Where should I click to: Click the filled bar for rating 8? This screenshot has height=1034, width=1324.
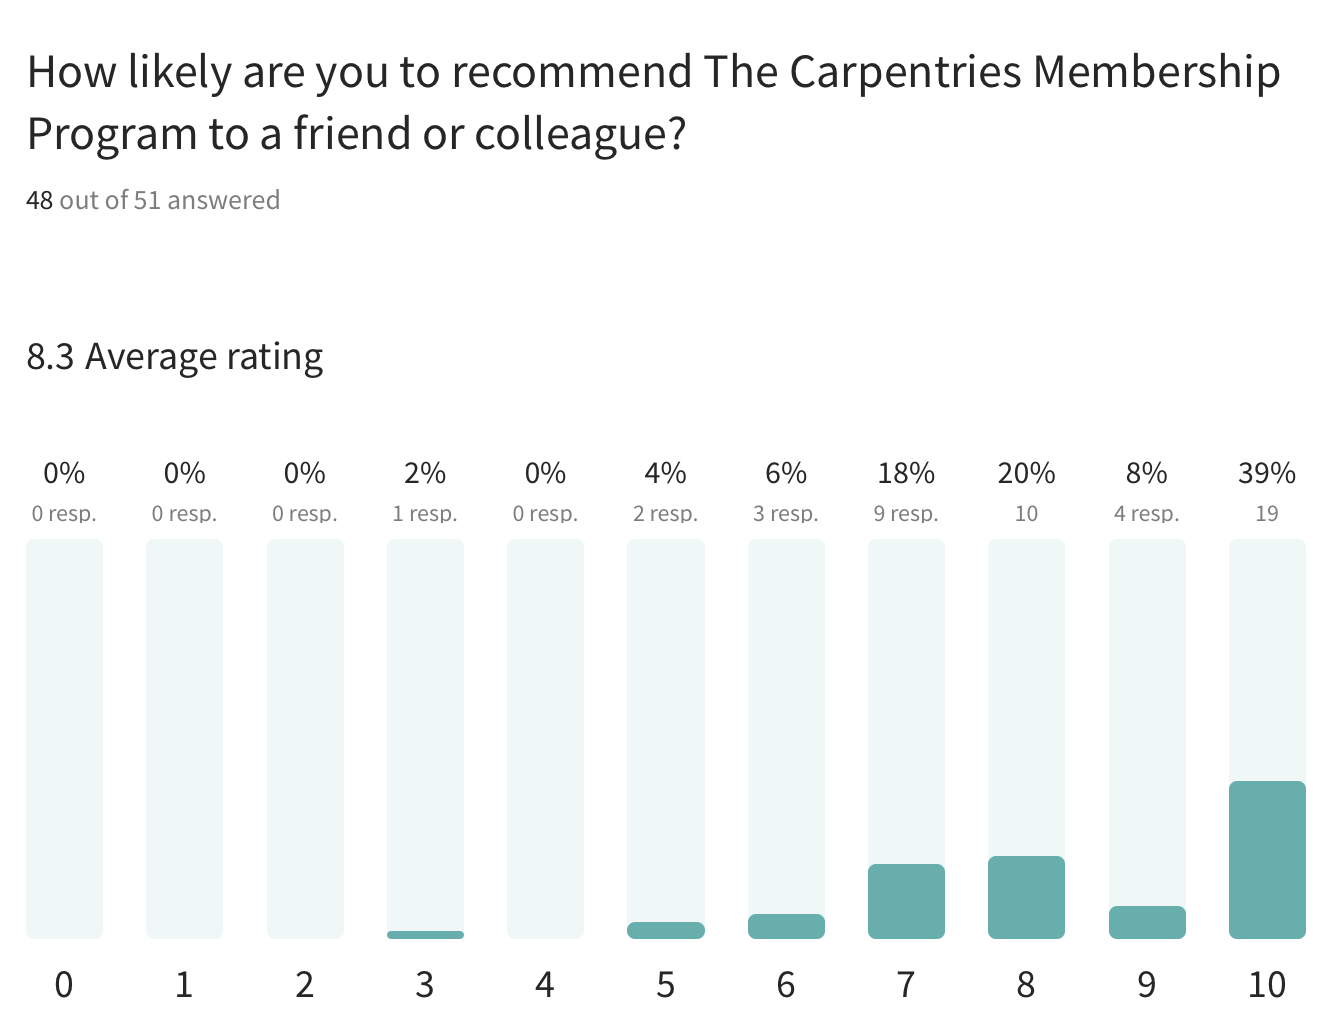coord(1026,897)
